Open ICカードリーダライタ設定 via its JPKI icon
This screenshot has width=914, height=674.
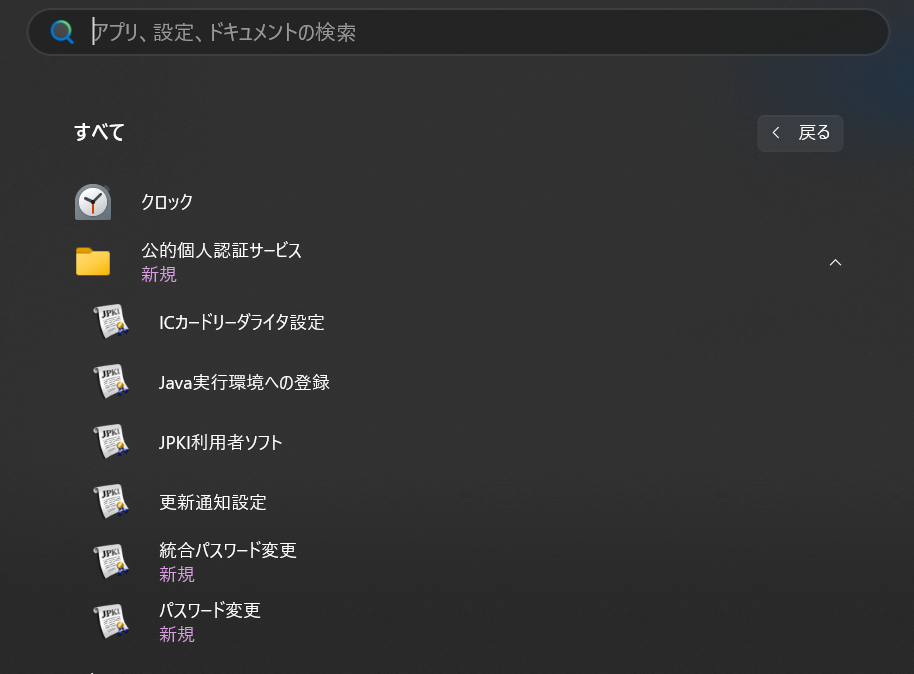coord(111,322)
